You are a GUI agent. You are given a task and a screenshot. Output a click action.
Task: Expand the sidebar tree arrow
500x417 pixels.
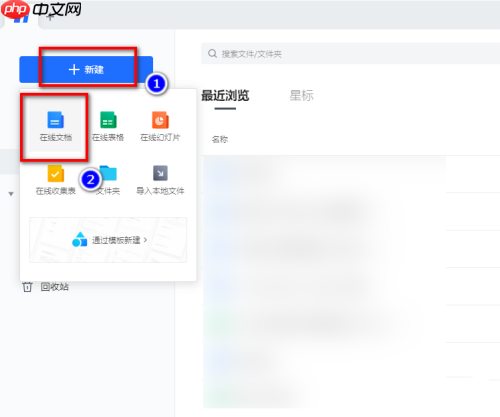(x=11, y=194)
